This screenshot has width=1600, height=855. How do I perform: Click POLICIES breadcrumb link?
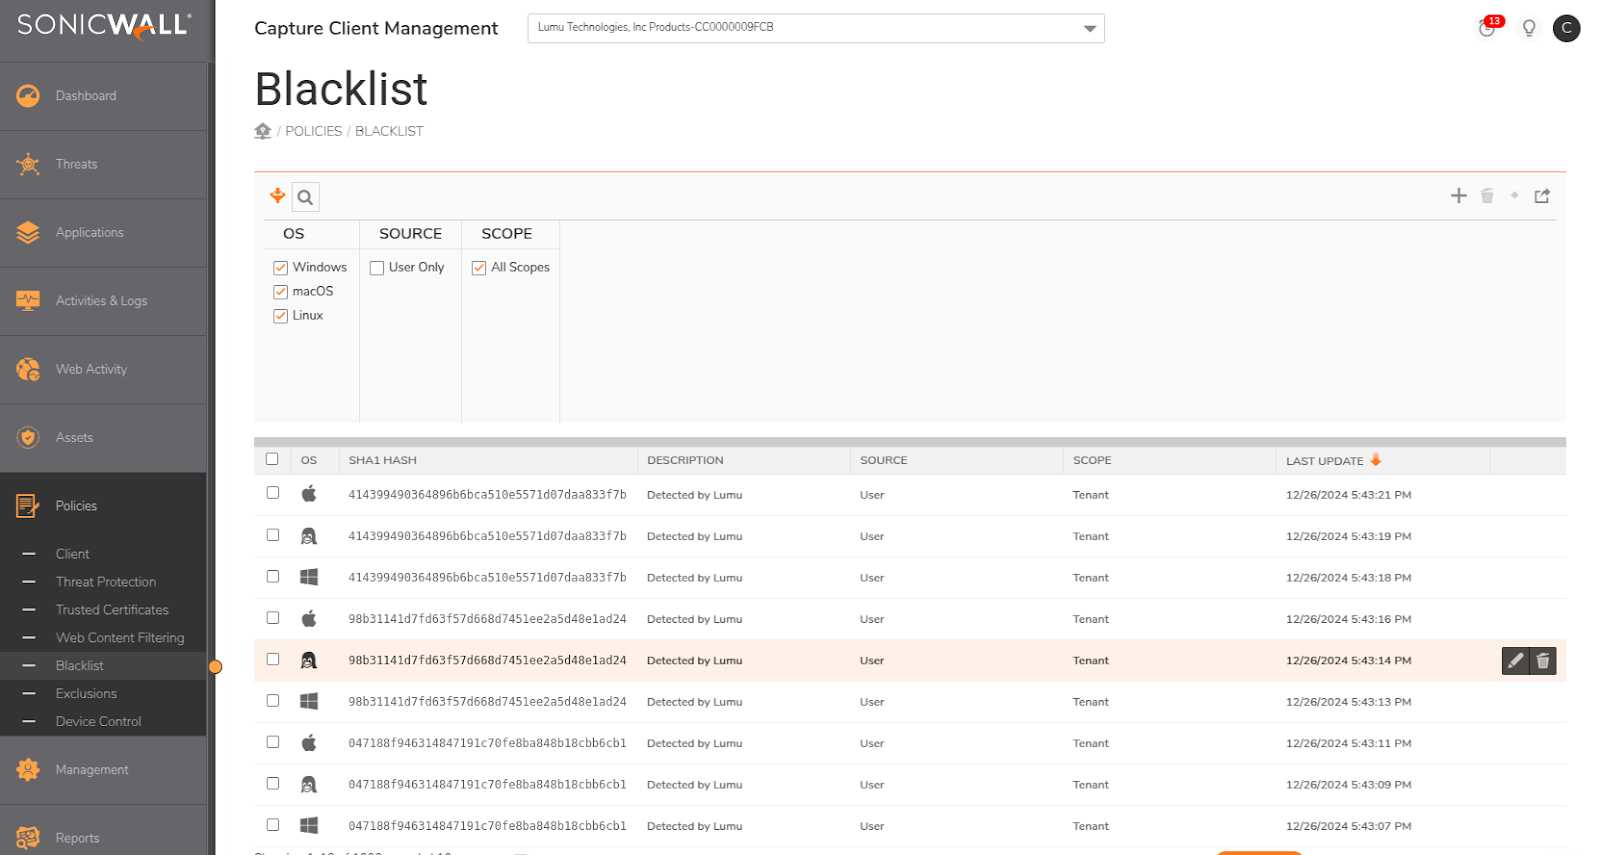click(x=313, y=131)
